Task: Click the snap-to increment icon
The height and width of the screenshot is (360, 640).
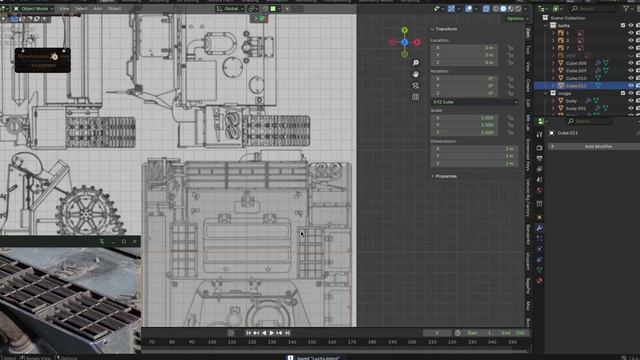Action: [274, 9]
